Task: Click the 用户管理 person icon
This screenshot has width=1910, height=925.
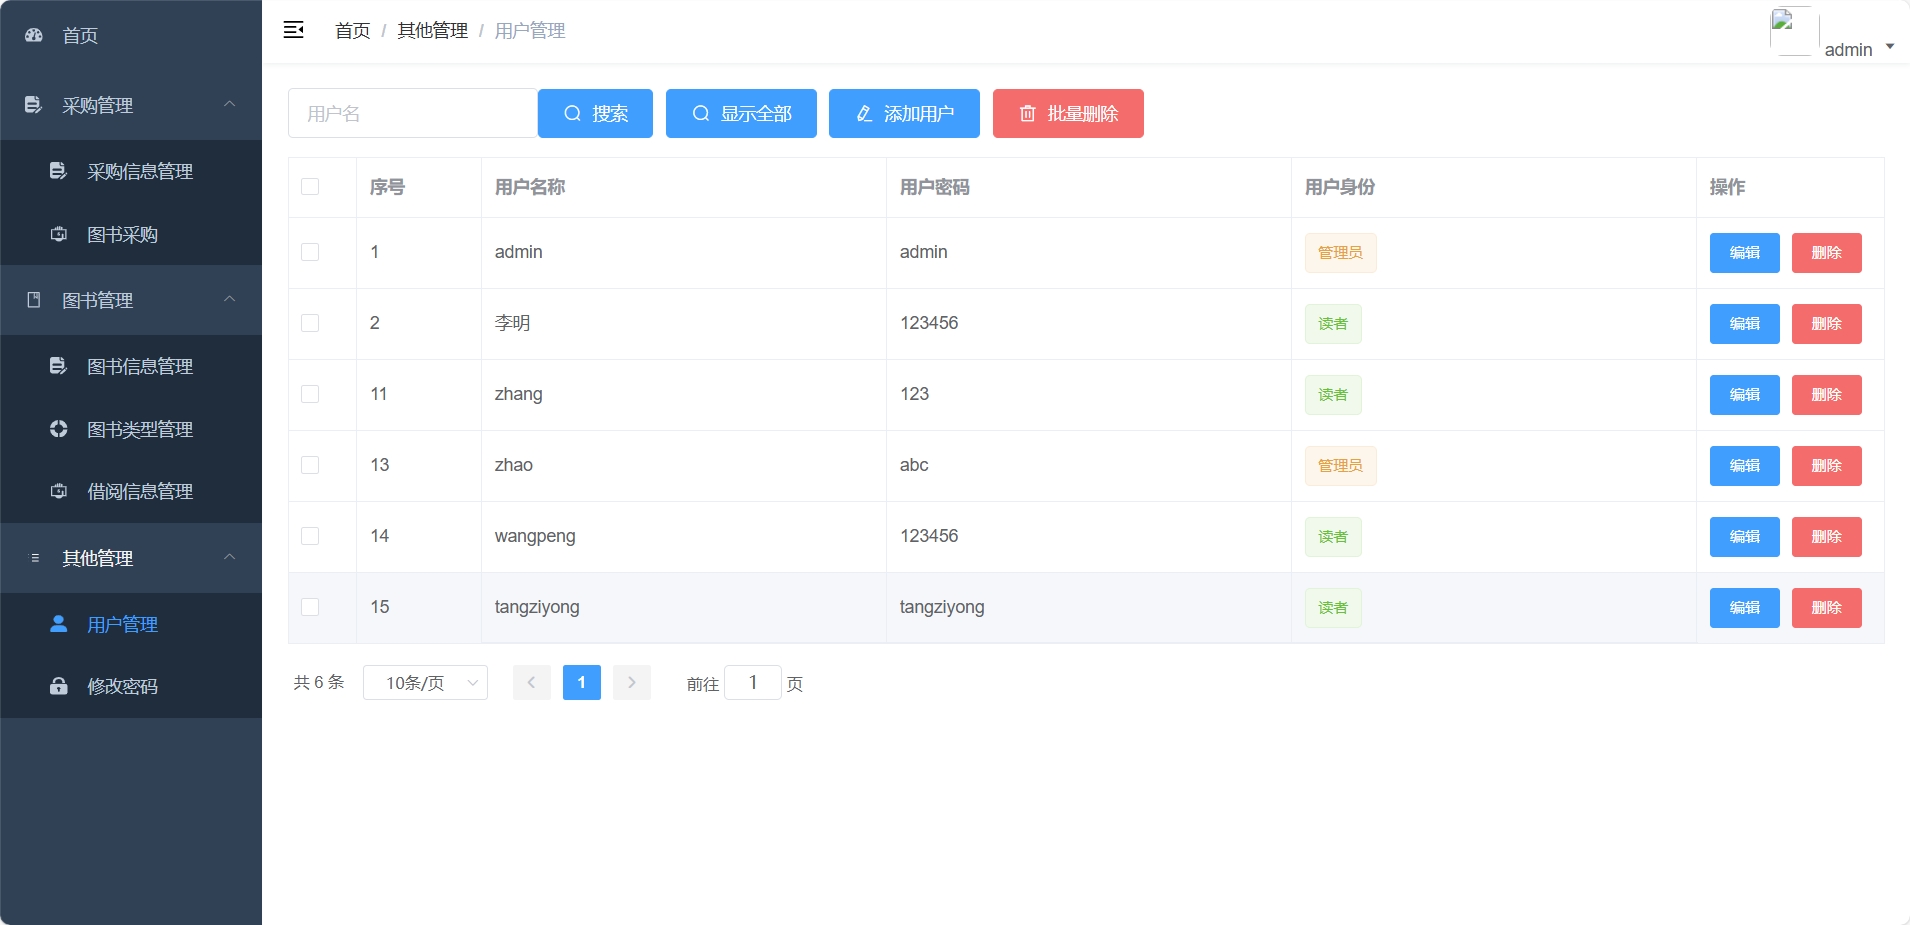Action: [x=58, y=624]
